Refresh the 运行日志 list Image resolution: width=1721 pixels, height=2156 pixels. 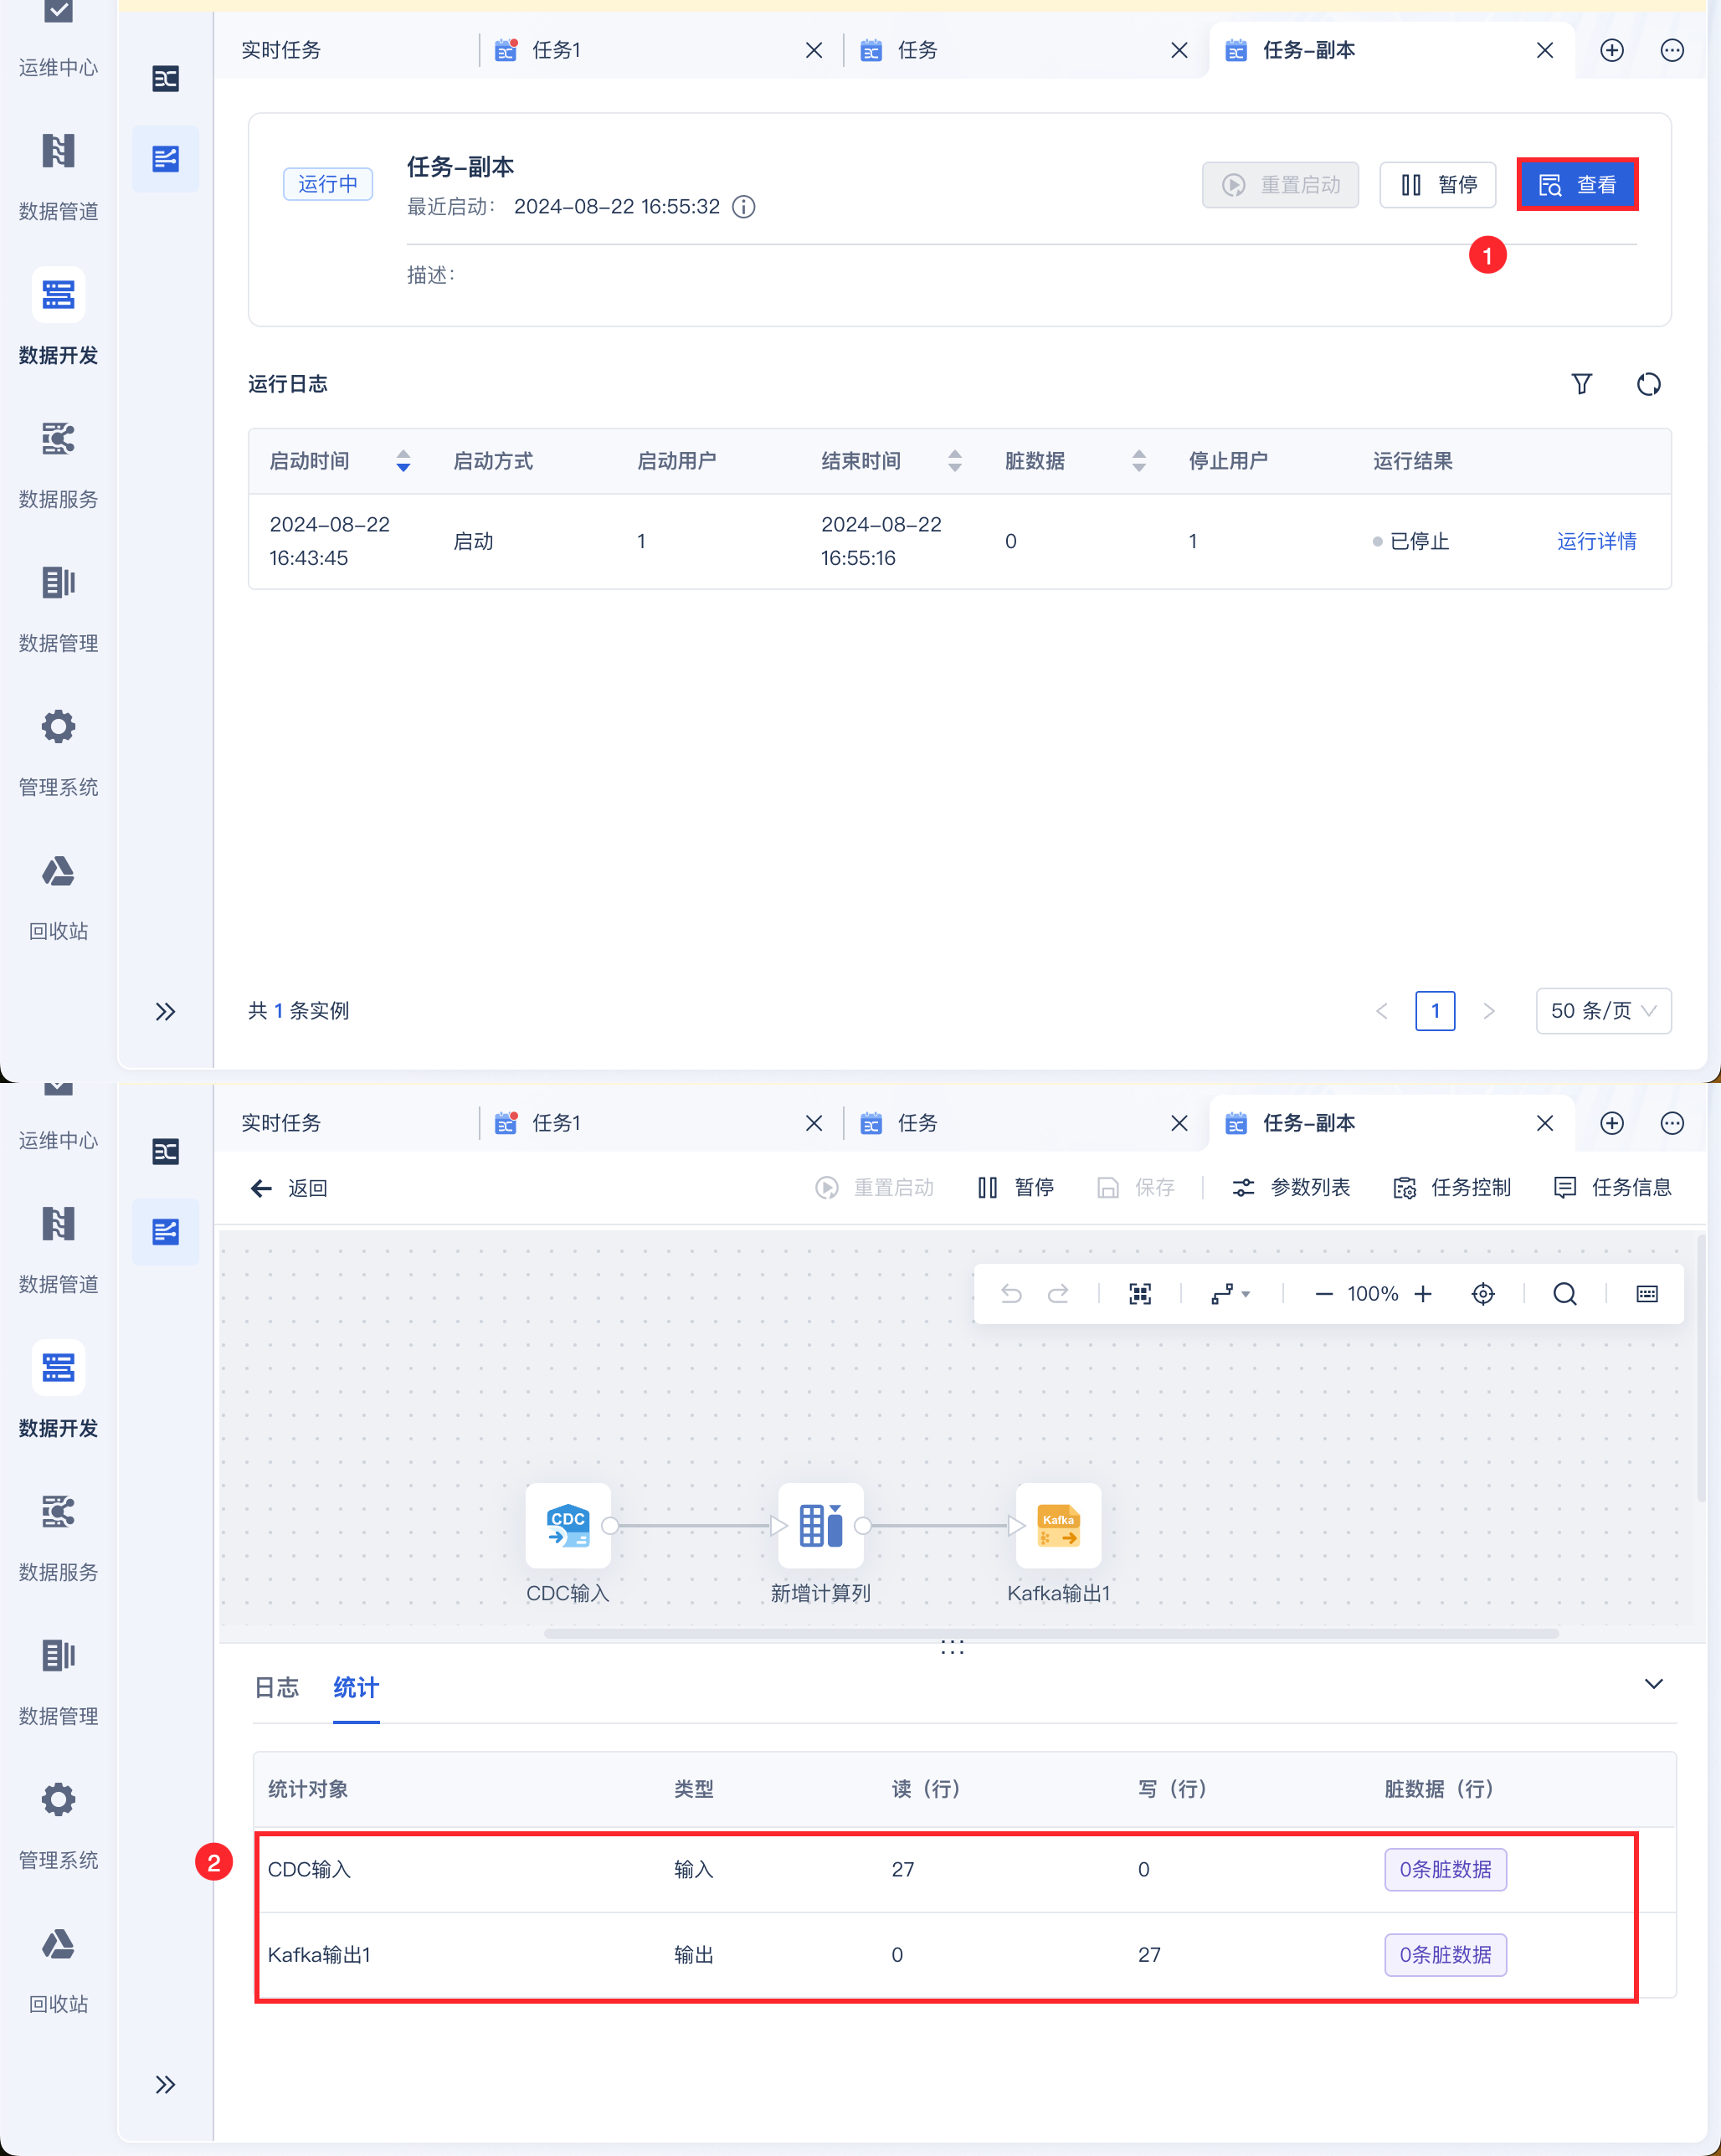pos(1648,384)
